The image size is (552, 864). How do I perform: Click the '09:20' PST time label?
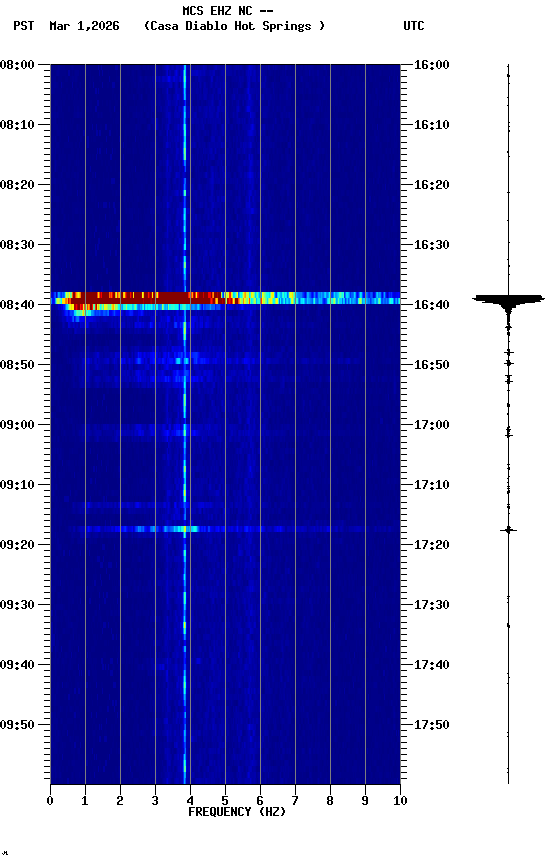coord(17,546)
